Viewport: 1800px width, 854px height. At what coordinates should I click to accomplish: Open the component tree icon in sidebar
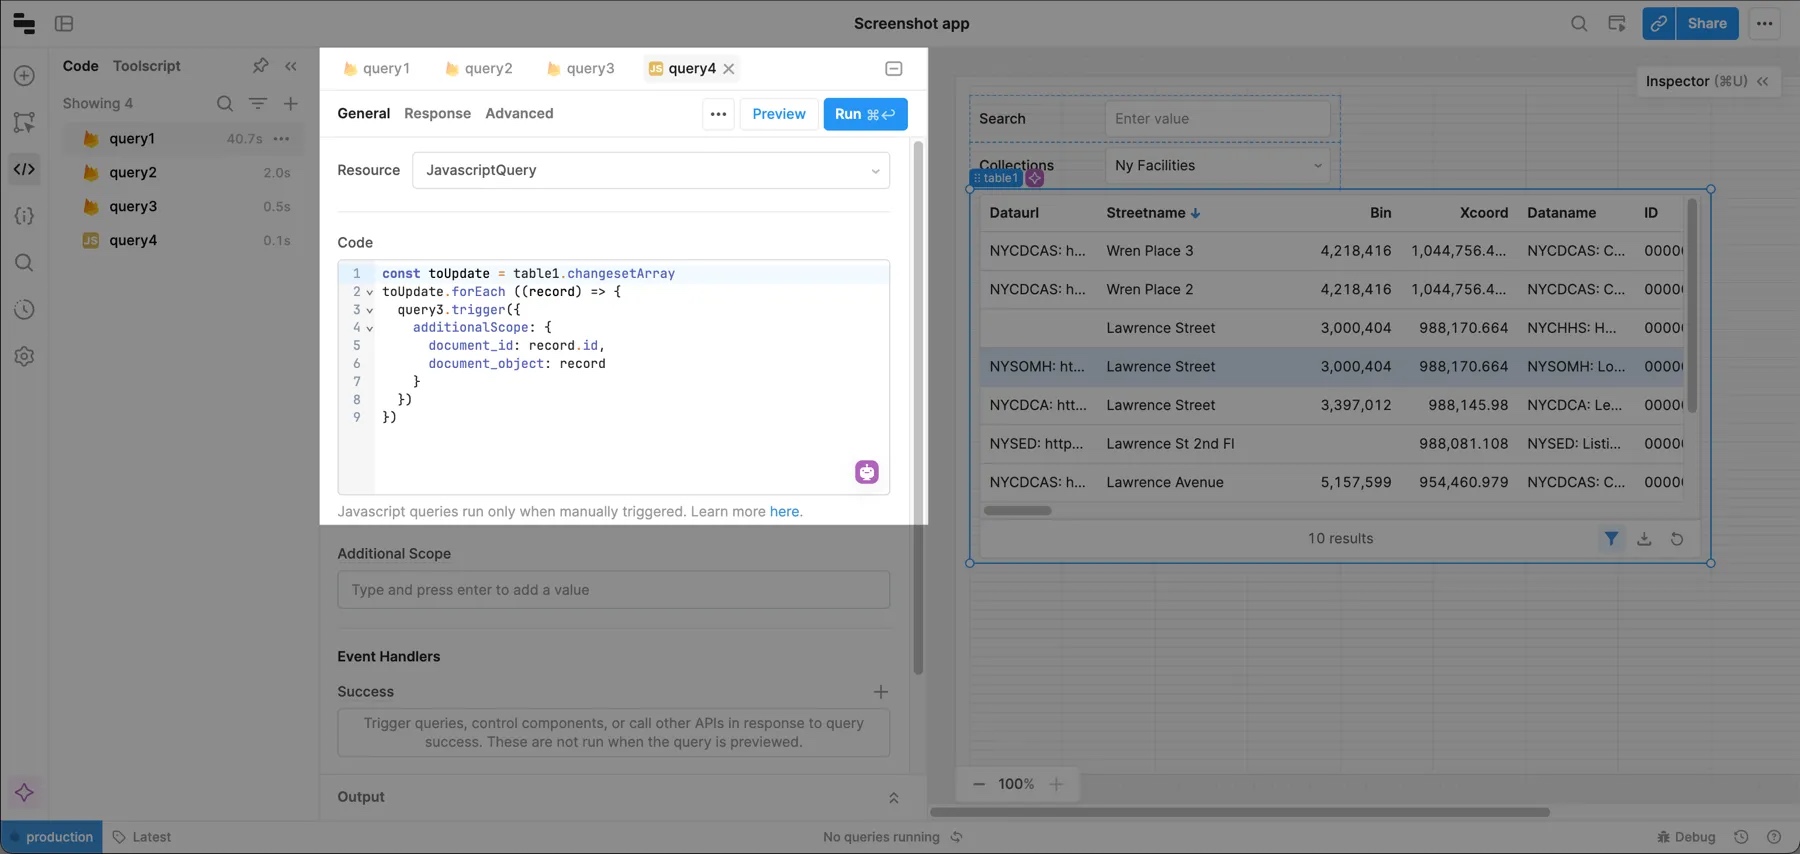24,122
